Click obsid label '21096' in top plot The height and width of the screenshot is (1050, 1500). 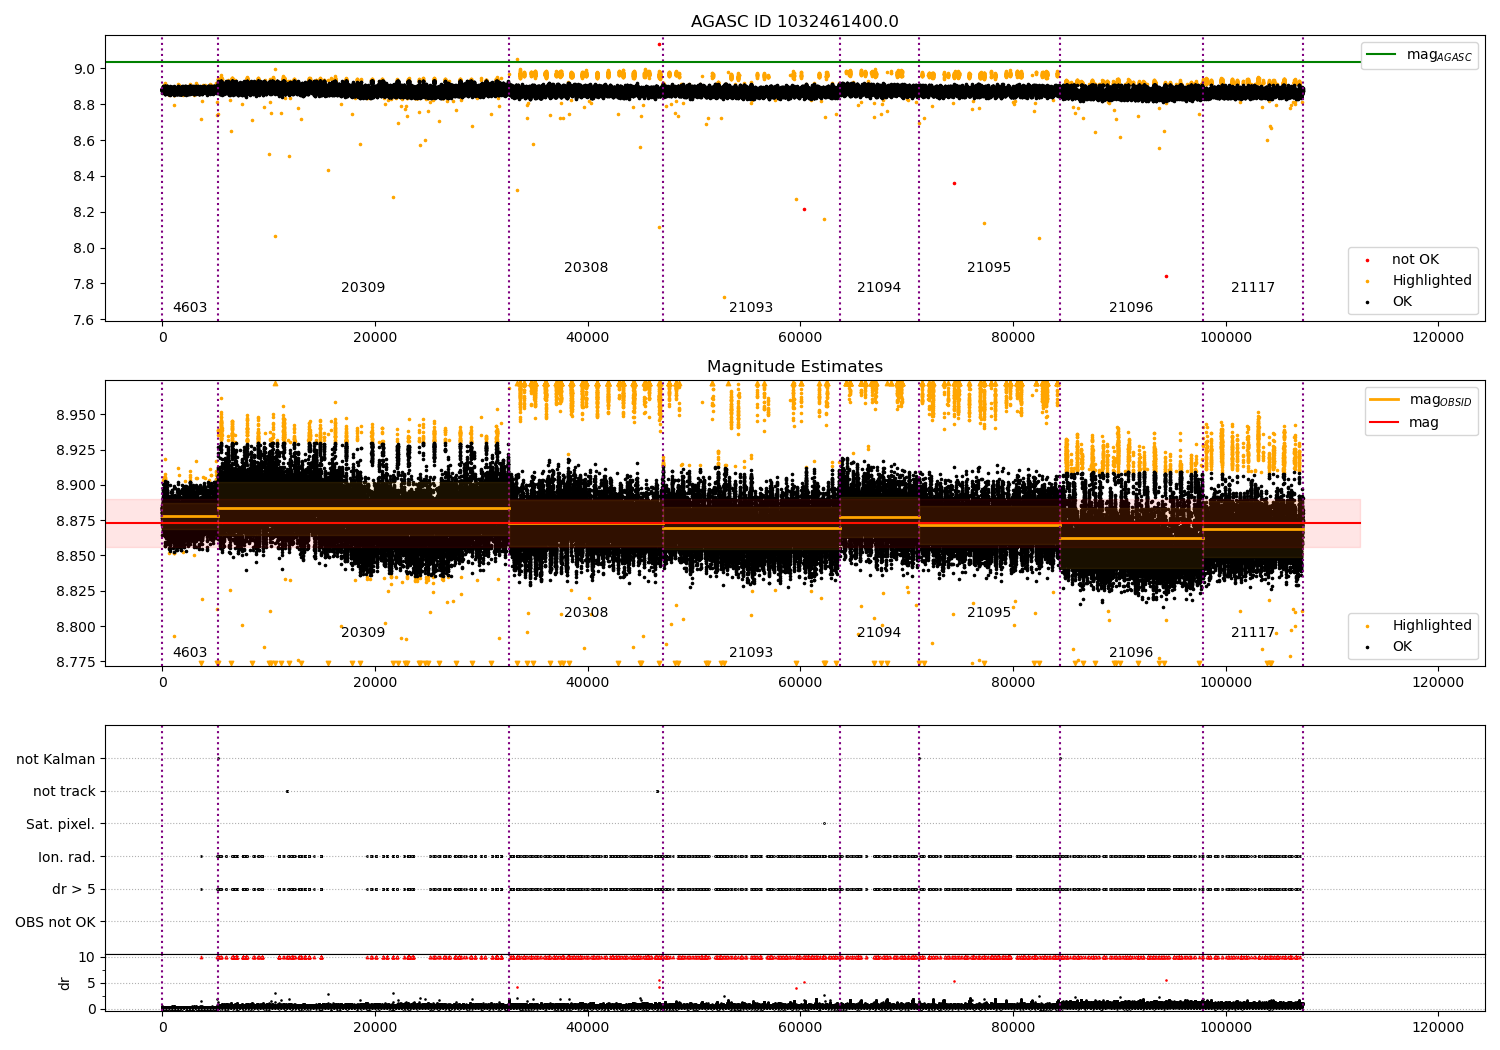coord(1131,308)
